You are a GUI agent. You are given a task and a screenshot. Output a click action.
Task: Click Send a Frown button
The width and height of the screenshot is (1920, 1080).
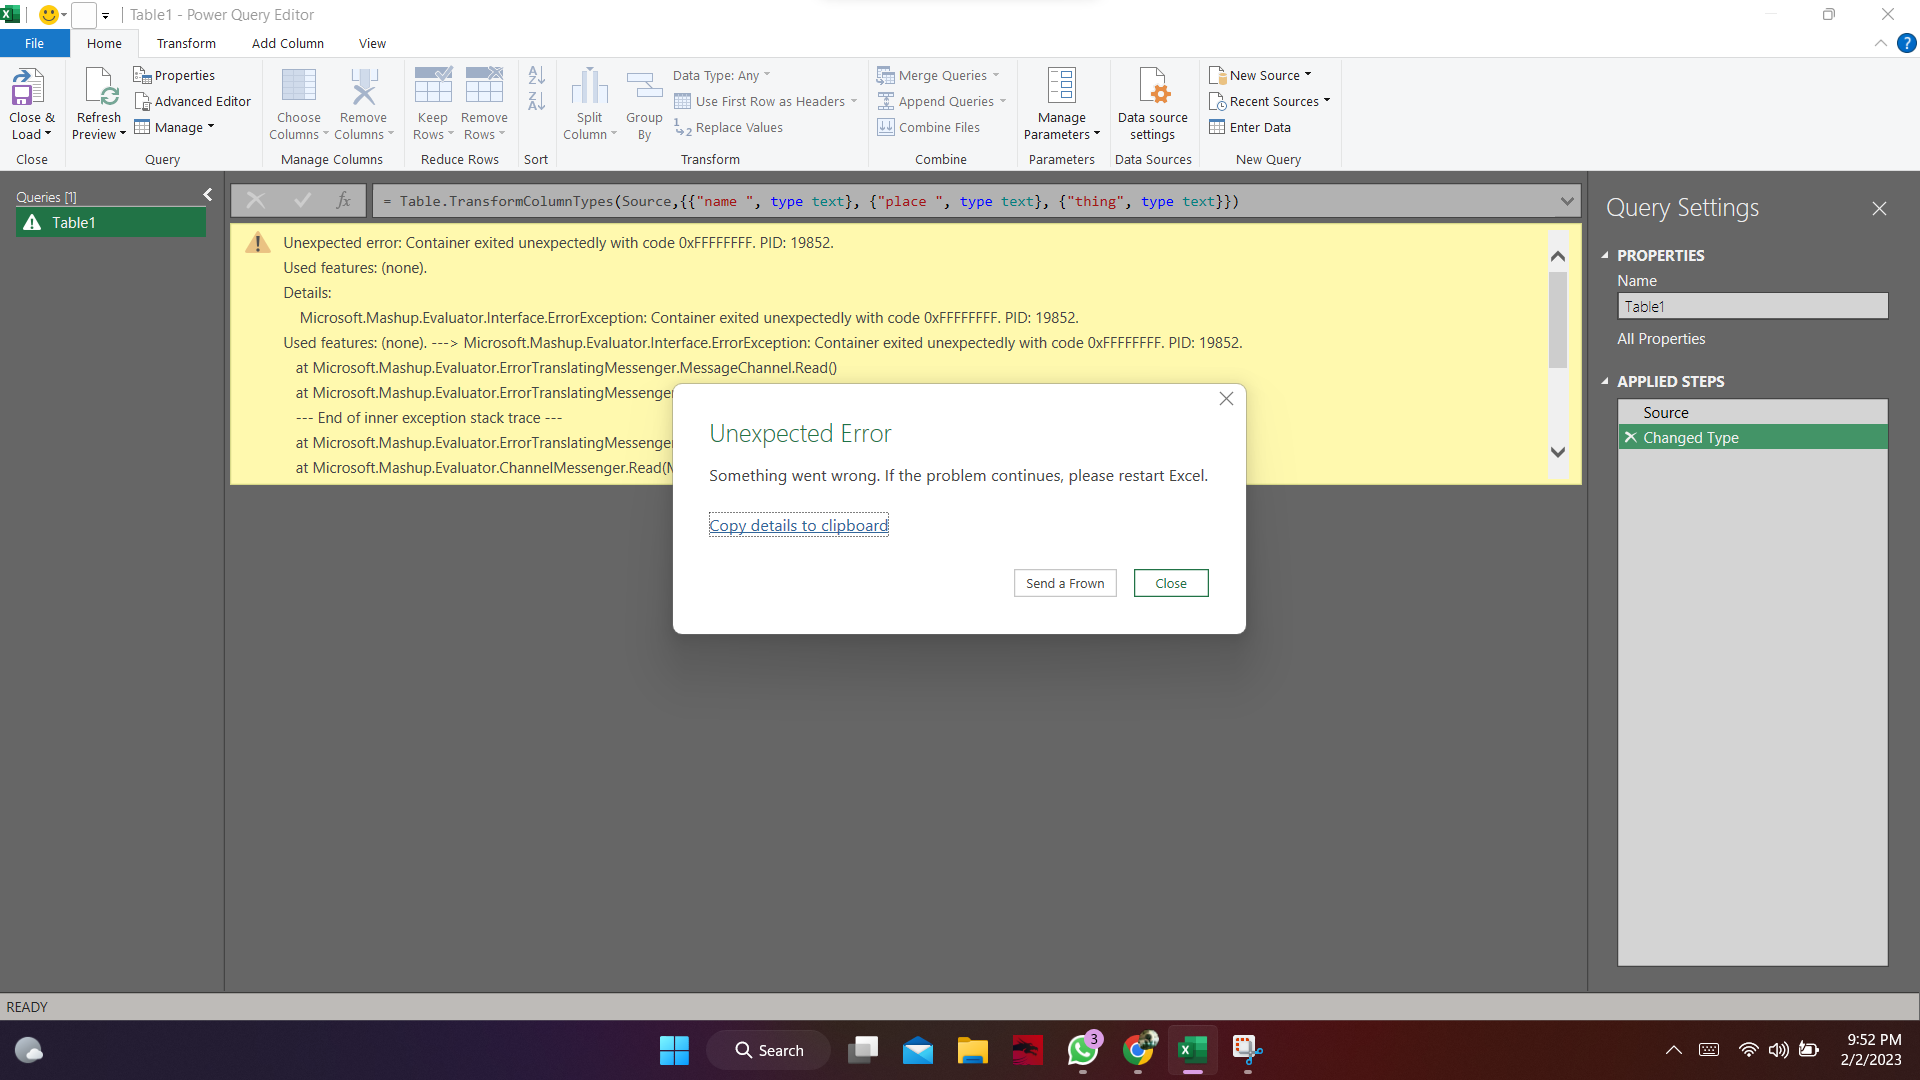click(1064, 583)
